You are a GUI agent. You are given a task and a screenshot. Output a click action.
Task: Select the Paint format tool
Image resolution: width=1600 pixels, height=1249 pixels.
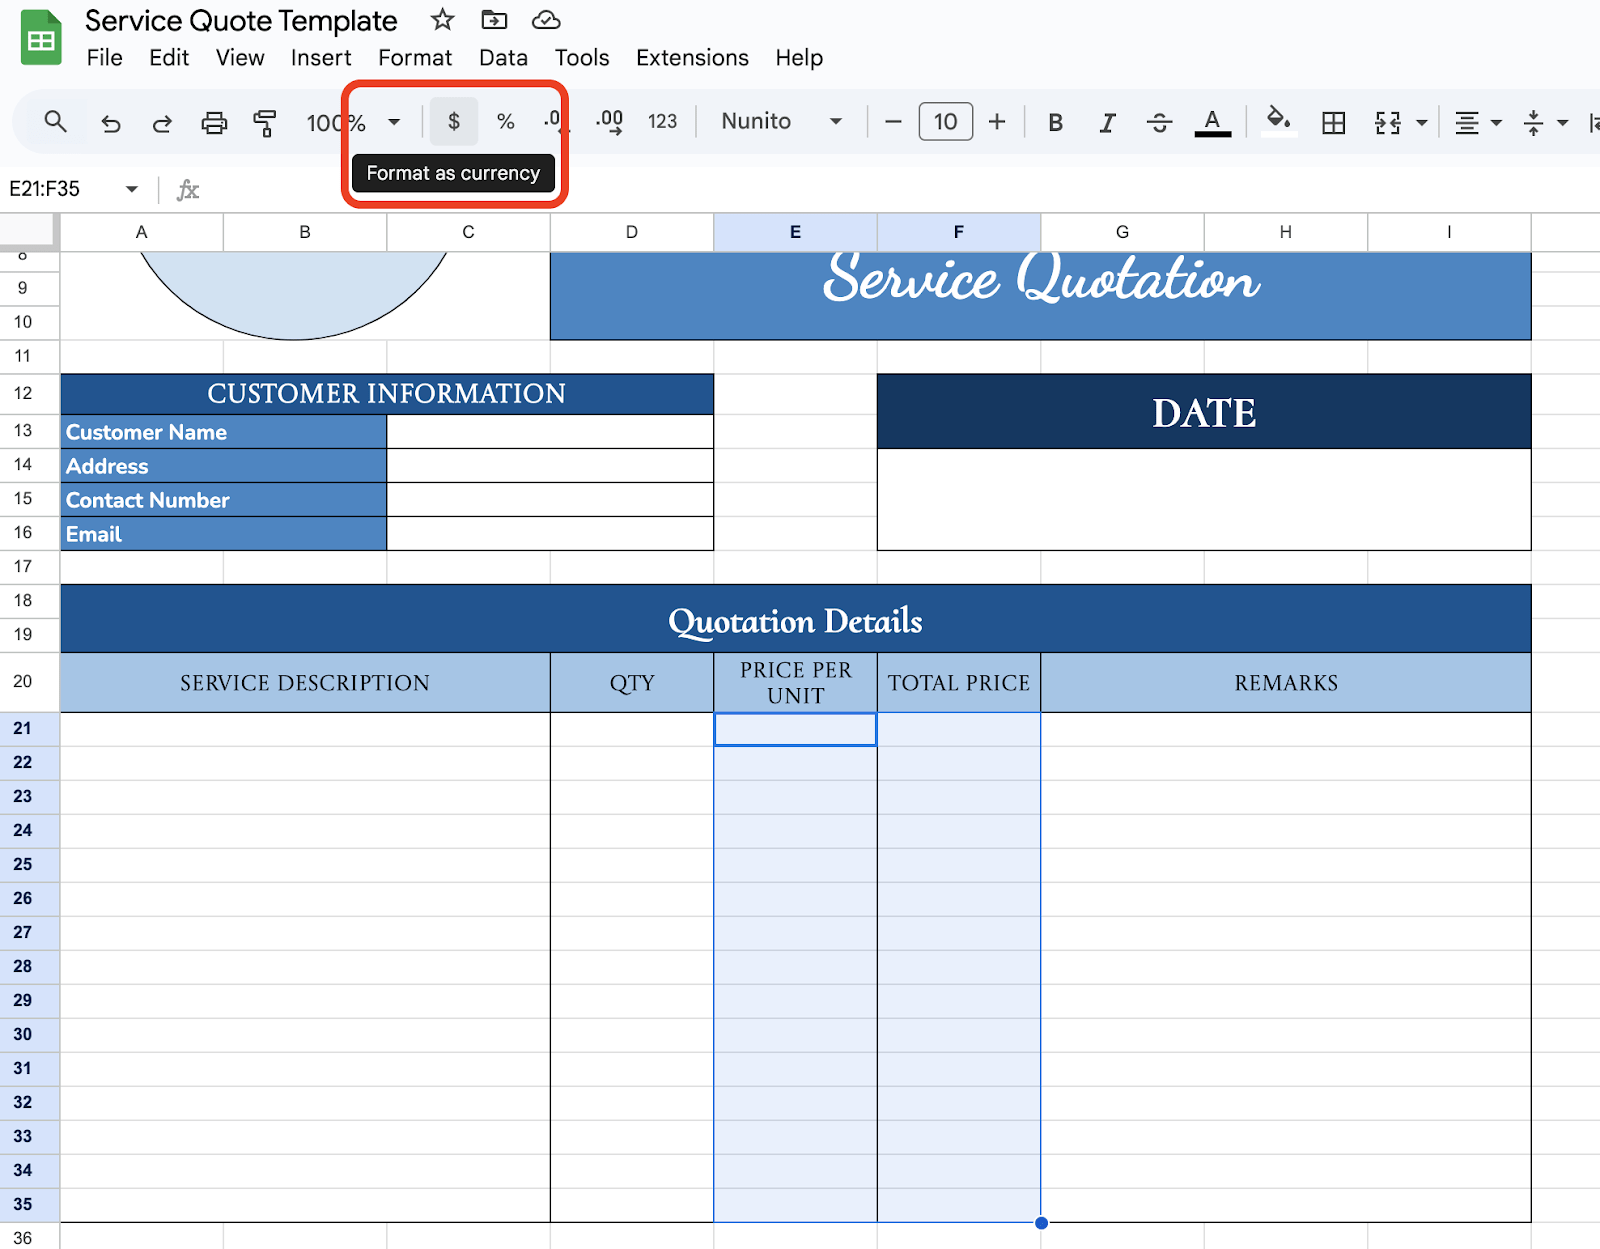pyautogui.click(x=265, y=123)
